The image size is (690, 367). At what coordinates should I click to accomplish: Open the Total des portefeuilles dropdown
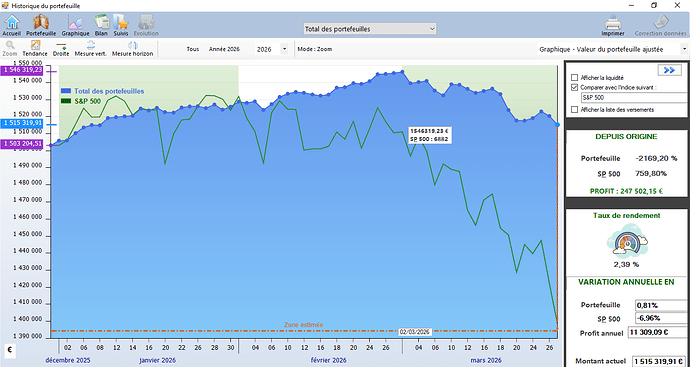pos(370,29)
